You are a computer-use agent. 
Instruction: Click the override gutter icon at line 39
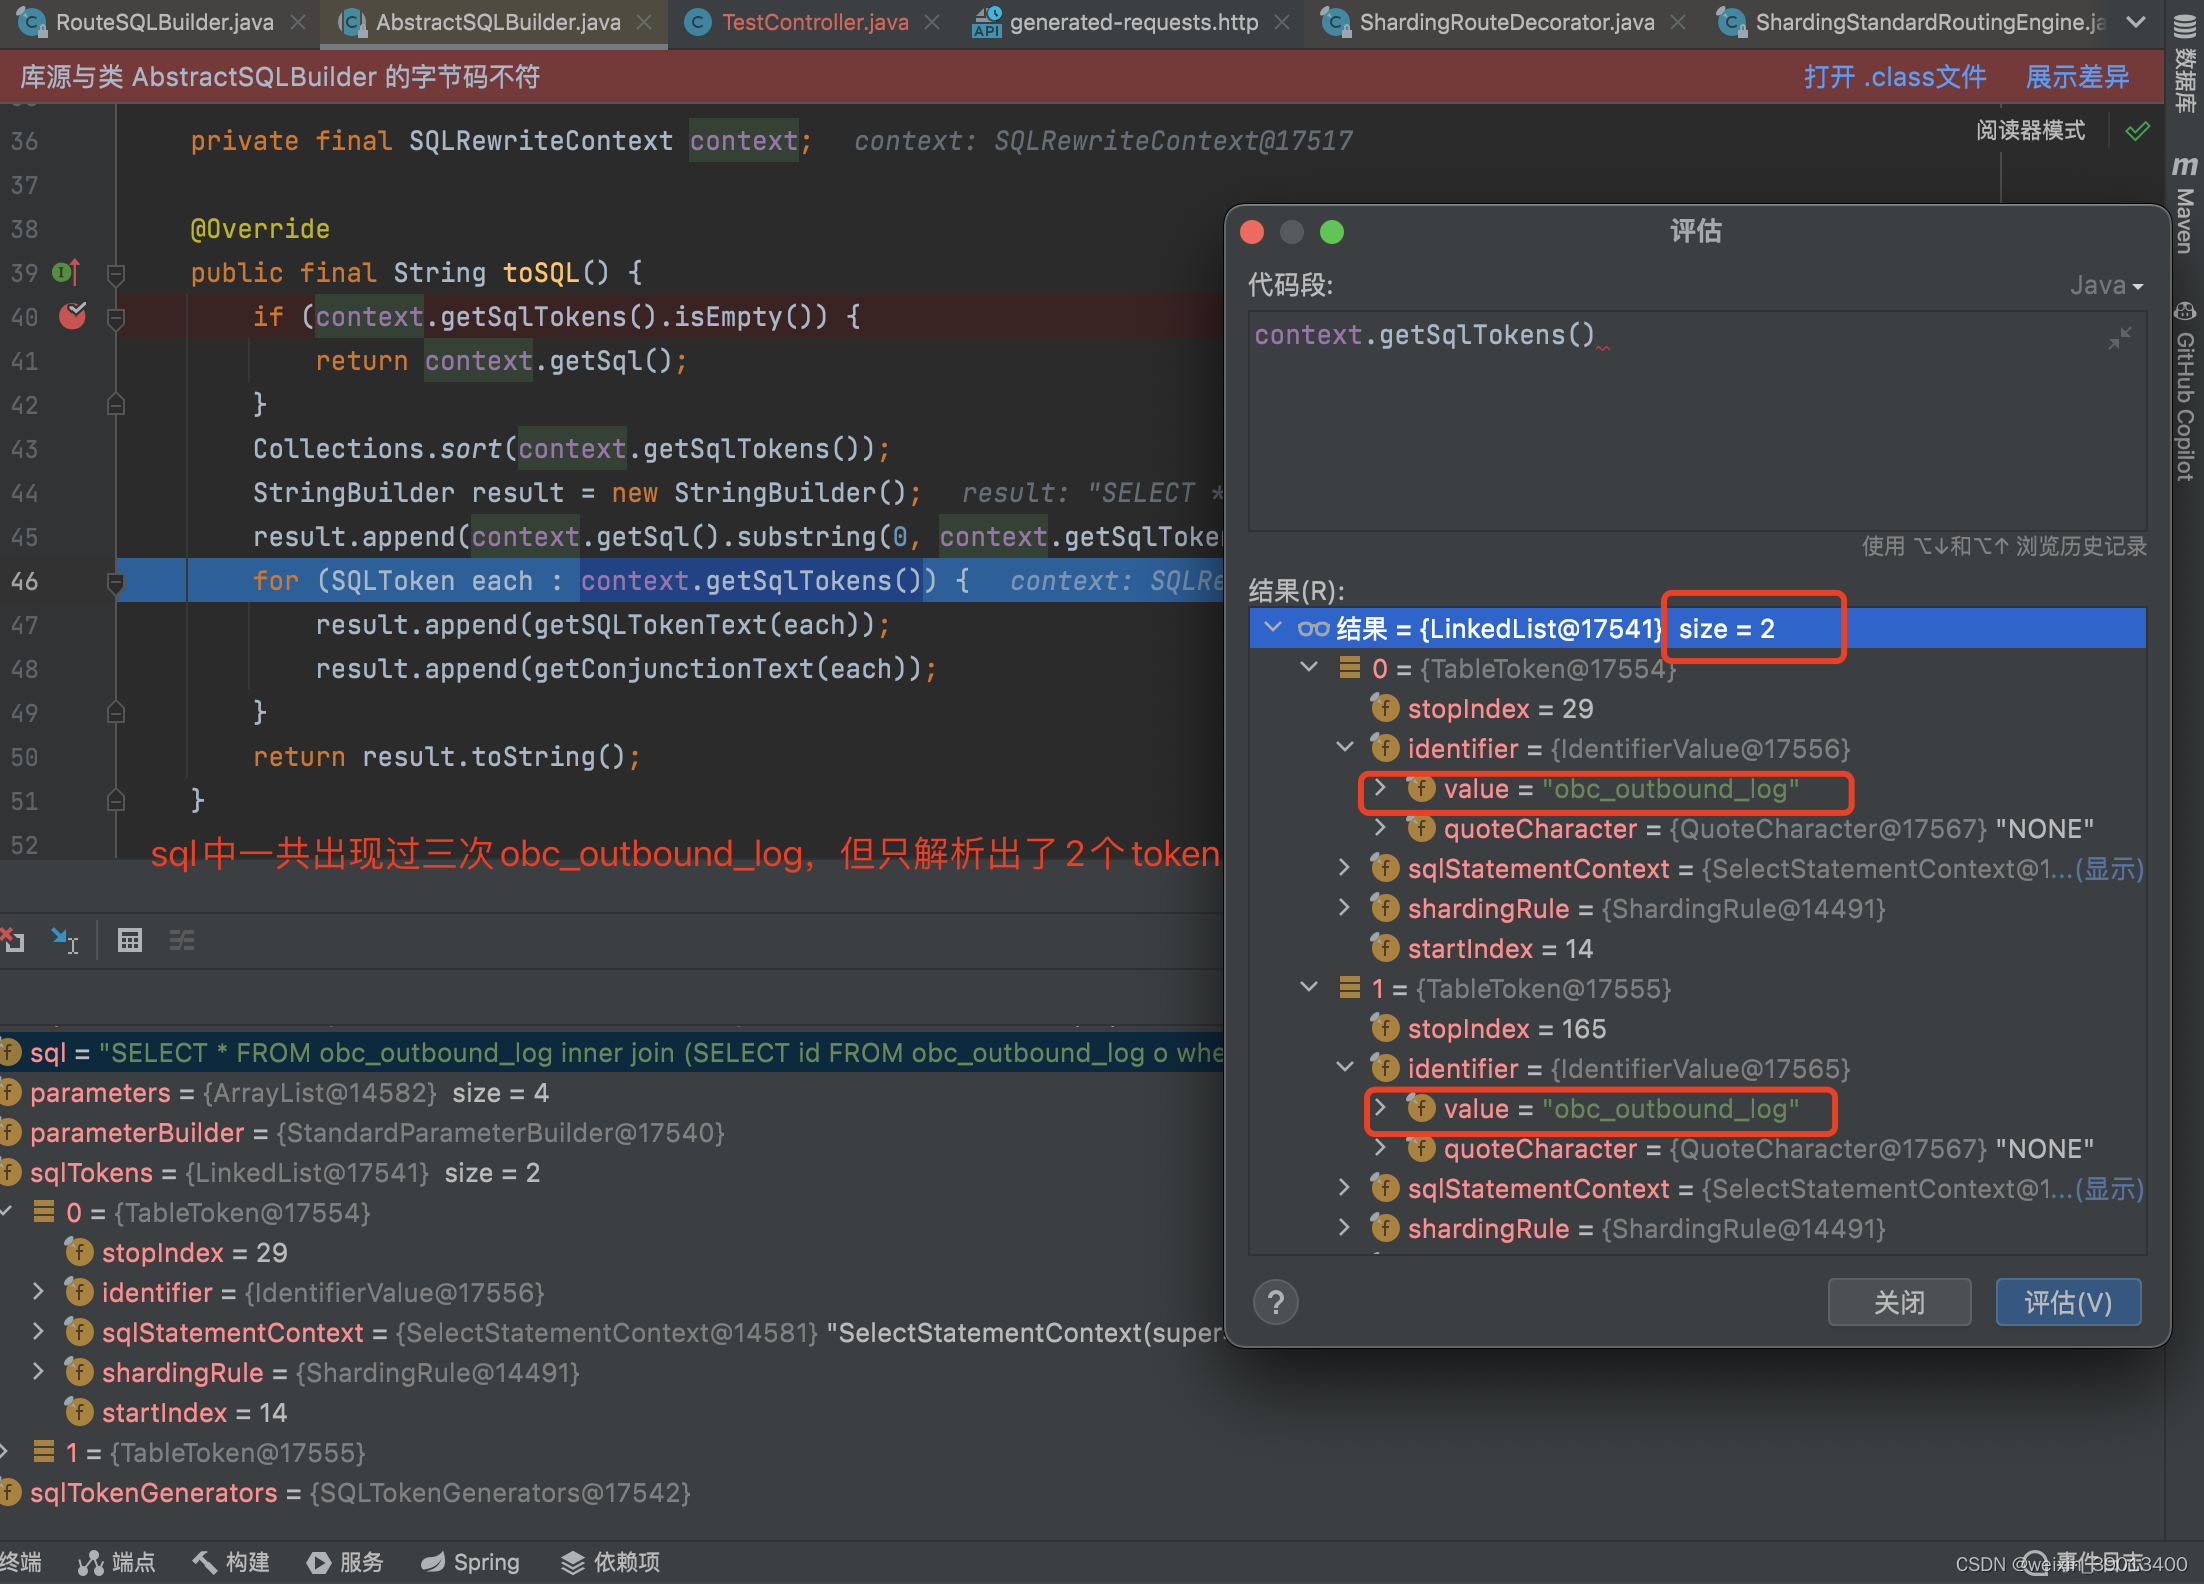66,272
